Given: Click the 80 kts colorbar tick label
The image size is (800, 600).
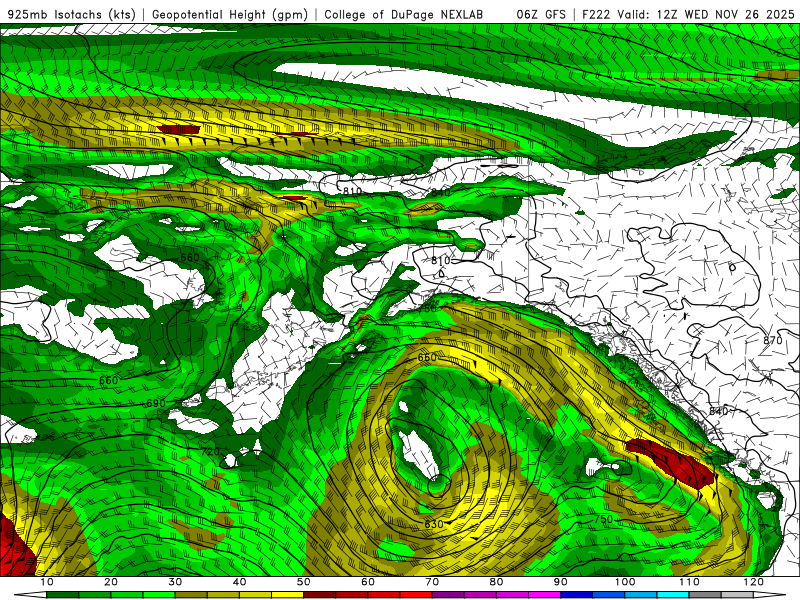Looking at the screenshot, I should click(x=496, y=582).
